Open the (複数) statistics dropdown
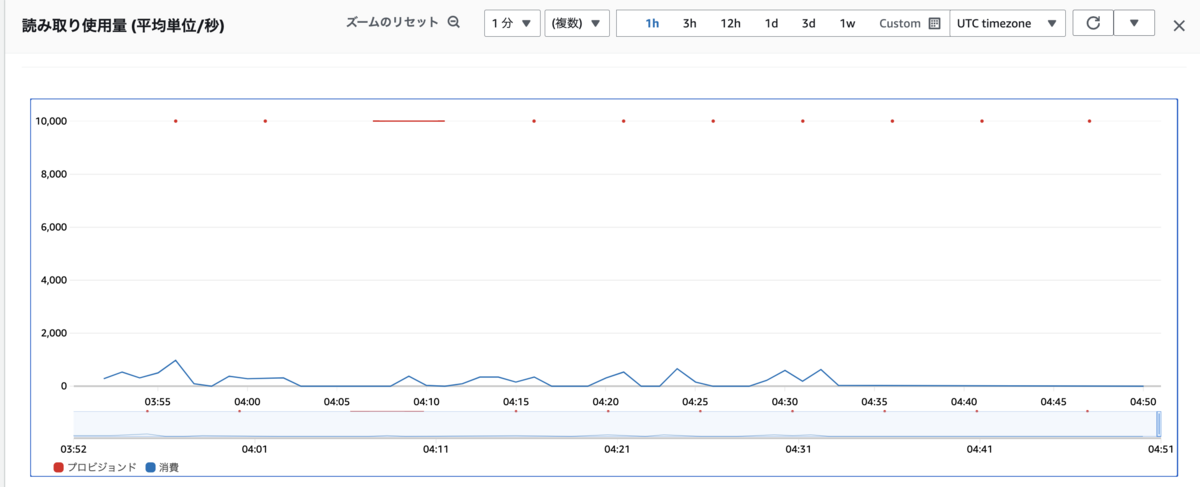This screenshot has height=487, width=1200. point(578,23)
